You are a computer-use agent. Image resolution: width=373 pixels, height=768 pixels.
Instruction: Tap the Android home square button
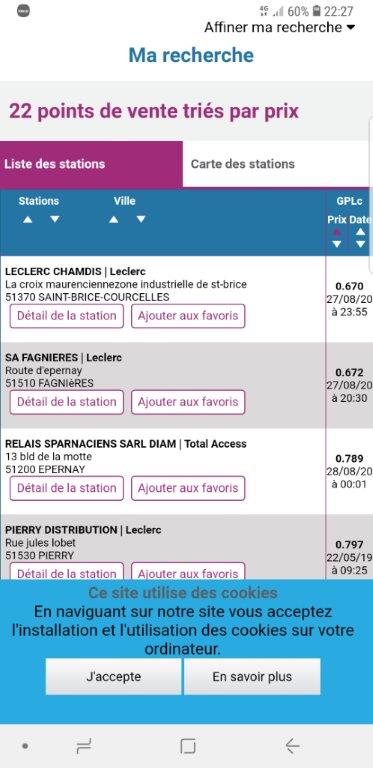coord(188,746)
